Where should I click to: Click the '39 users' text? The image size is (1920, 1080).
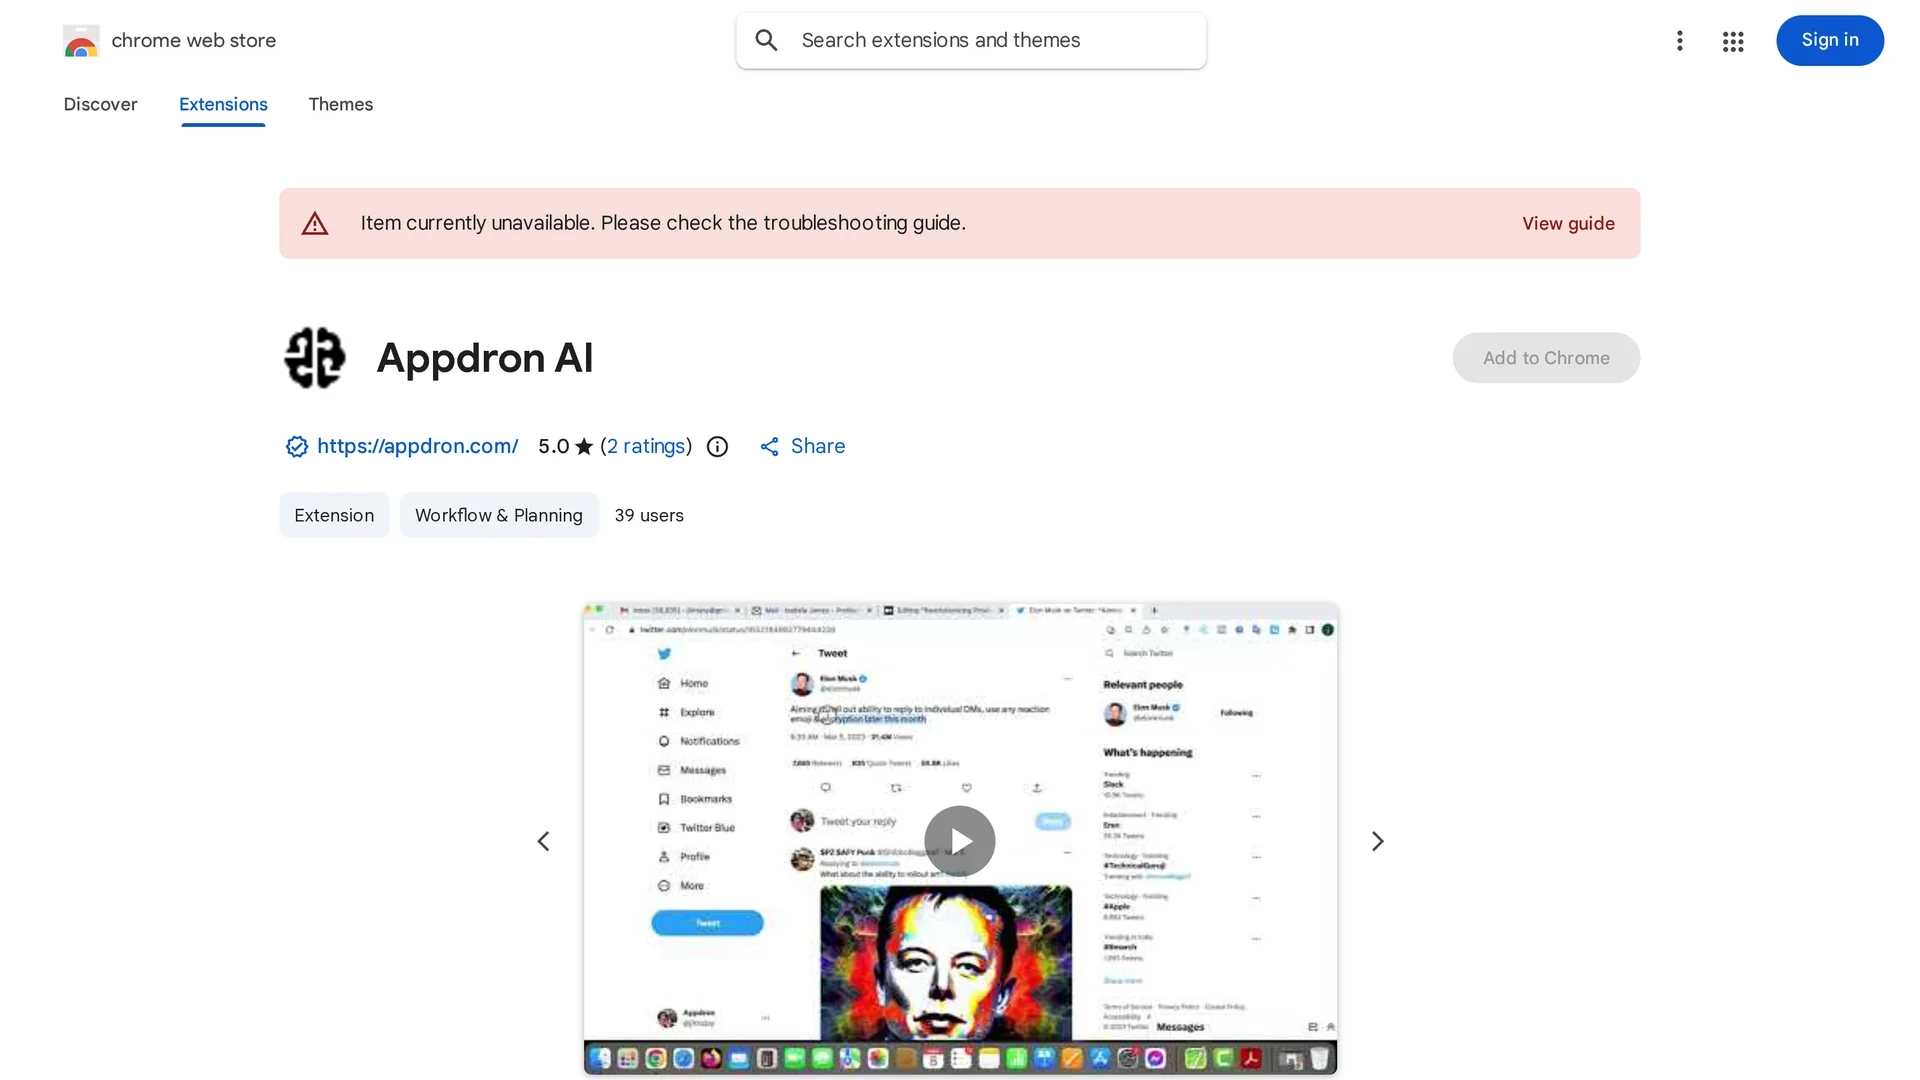649,515
